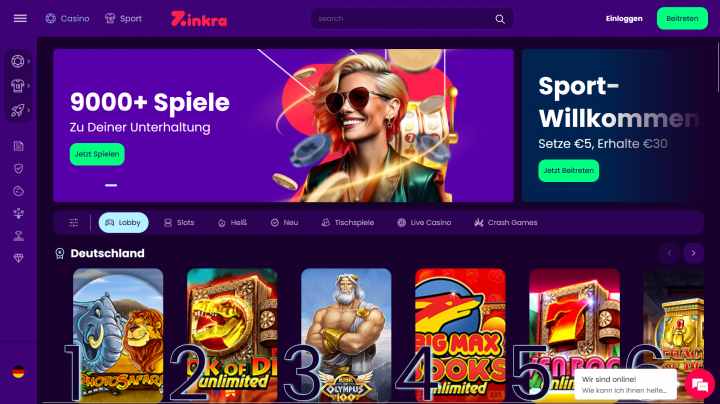720x404 pixels.
Task: Click the German flag language icon
Action: [x=18, y=372]
